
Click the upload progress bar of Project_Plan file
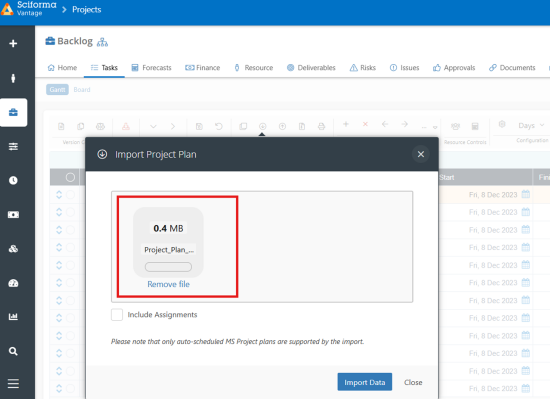(x=168, y=267)
